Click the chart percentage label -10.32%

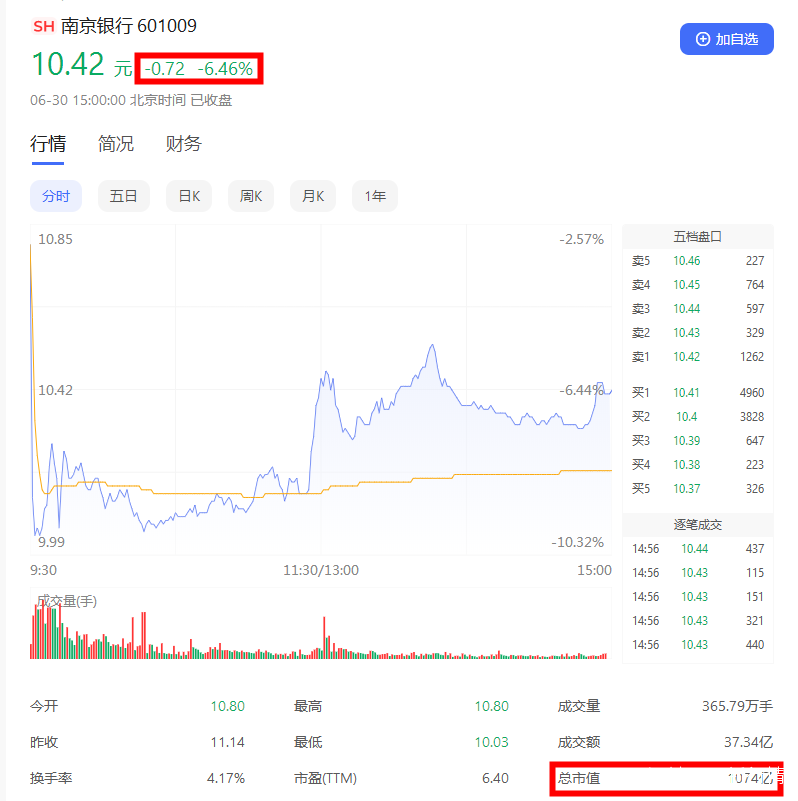(x=578, y=542)
